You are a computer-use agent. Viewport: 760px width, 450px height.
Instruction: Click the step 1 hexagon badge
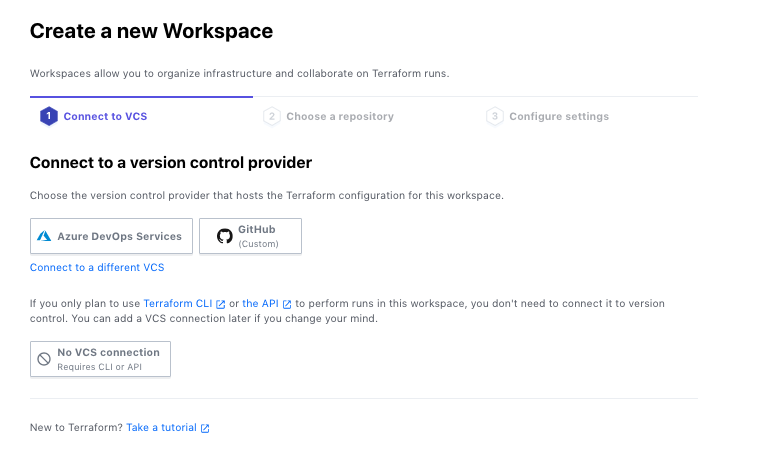click(x=48, y=117)
